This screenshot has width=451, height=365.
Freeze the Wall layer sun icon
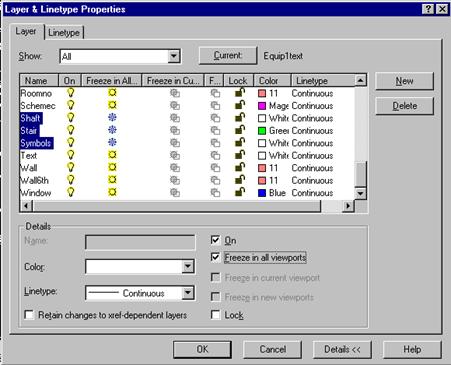(x=112, y=167)
